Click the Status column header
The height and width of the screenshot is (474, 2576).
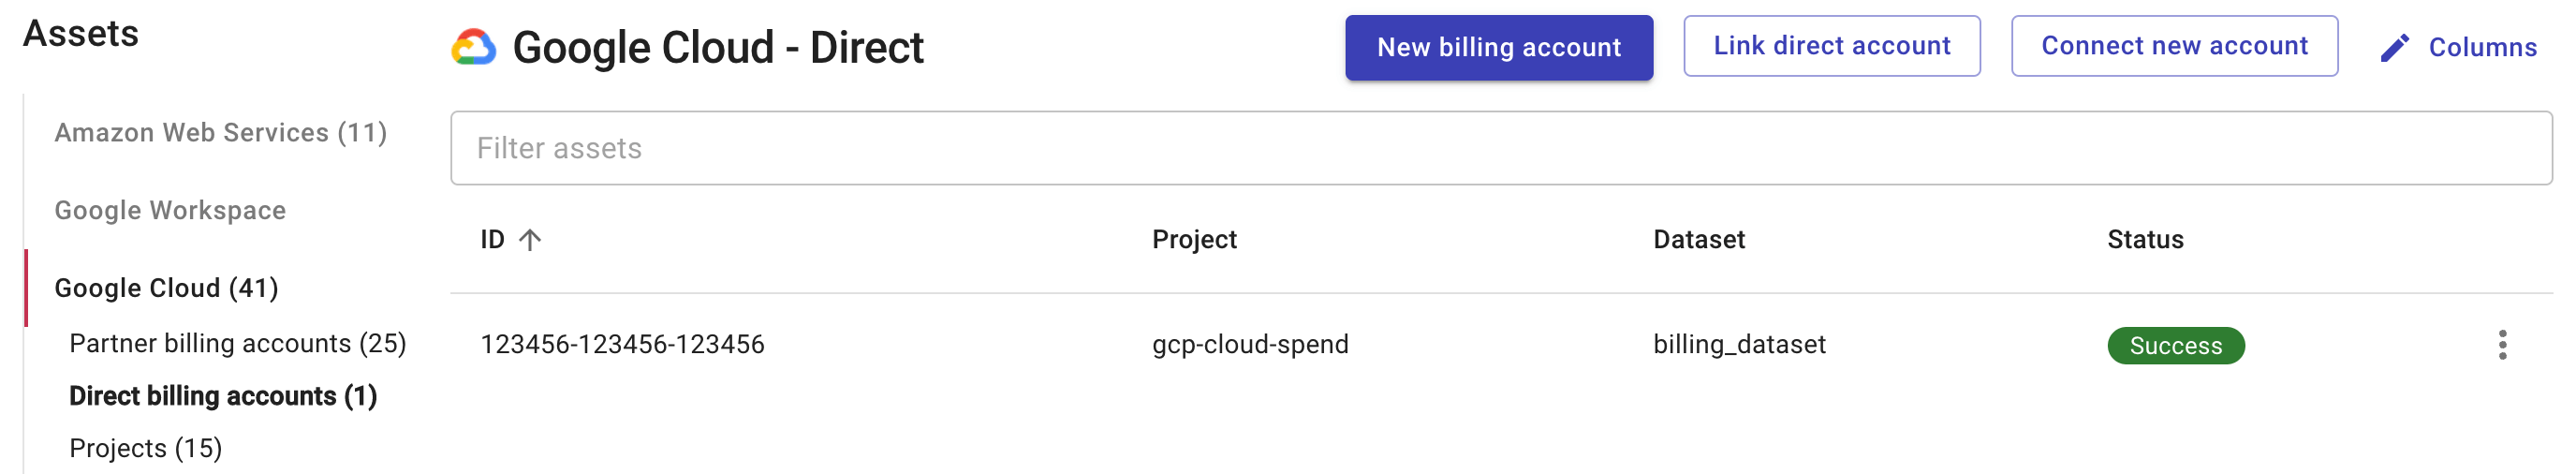coord(2145,240)
